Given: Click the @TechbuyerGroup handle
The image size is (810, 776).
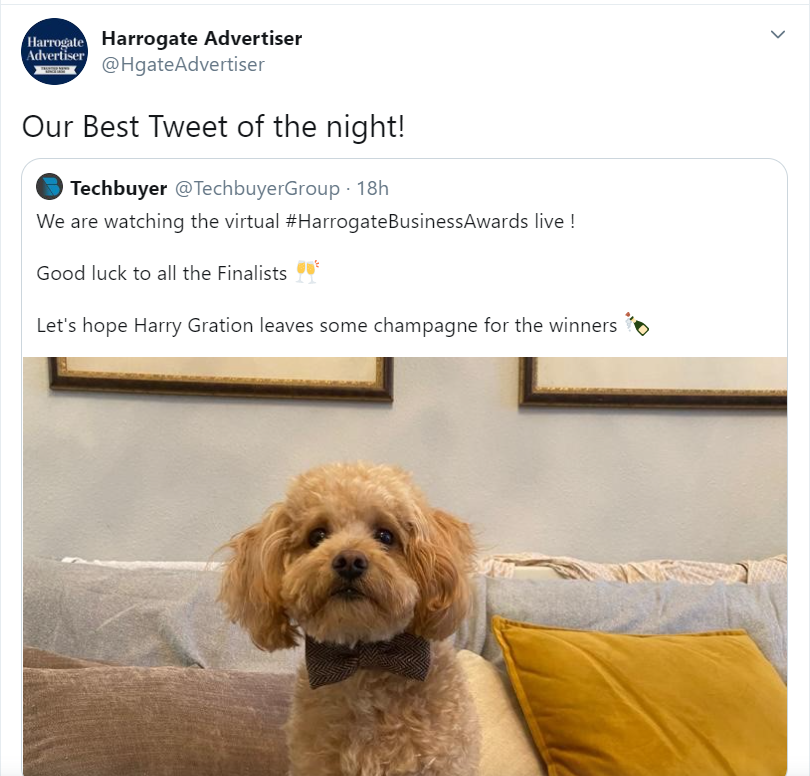Looking at the screenshot, I should point(257,189).
